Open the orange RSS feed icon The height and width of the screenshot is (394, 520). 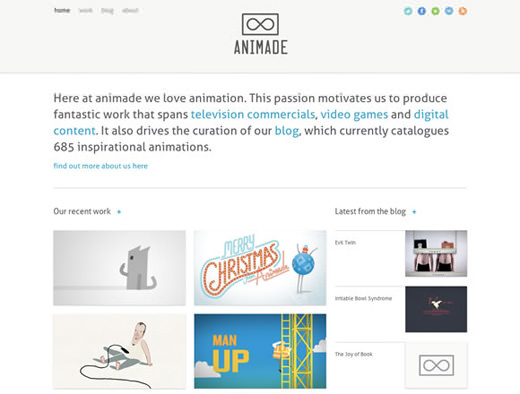click(x=463, y=11)
